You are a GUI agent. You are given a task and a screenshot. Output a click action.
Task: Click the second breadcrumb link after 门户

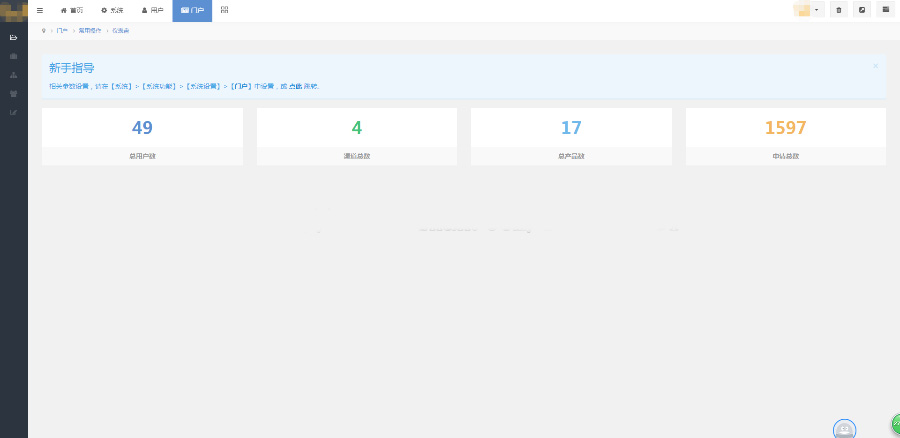[x=90, y=31]
